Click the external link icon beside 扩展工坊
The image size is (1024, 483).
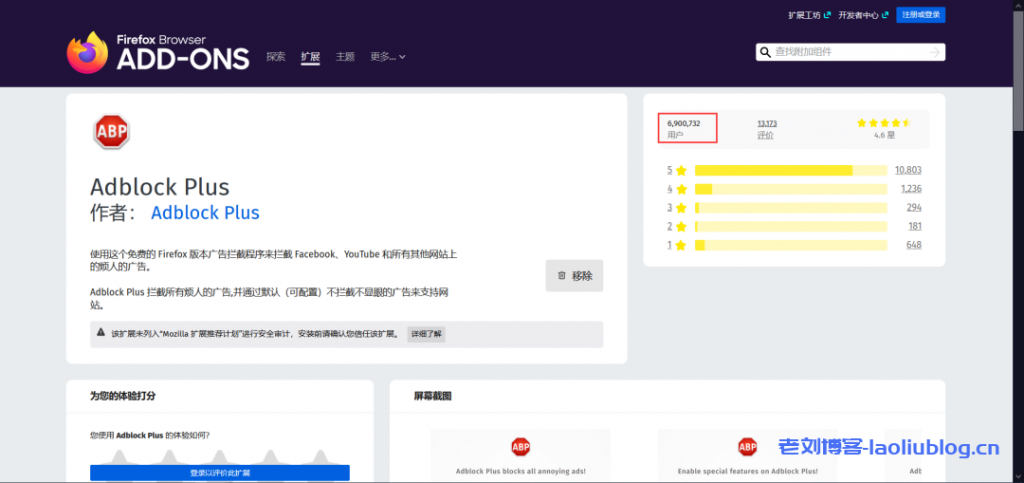pyautogui.click(x=827, y=14)
